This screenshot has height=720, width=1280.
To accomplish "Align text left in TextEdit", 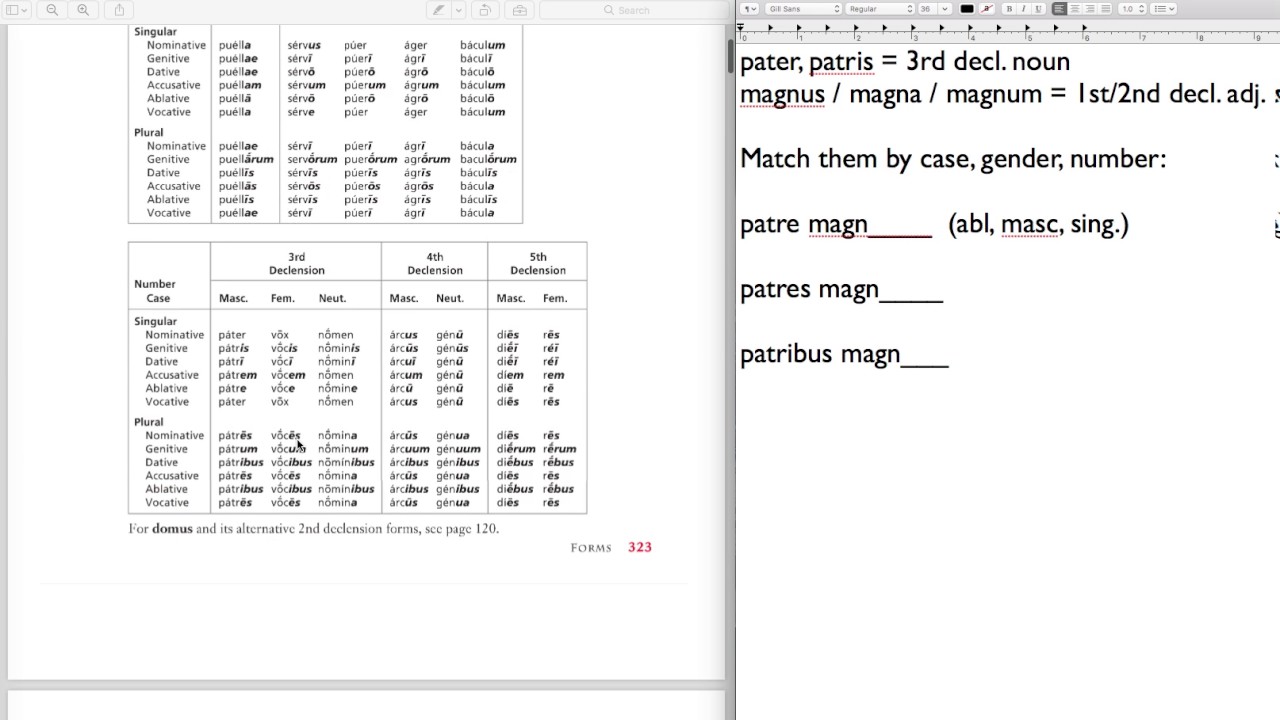I will 1059,9.
